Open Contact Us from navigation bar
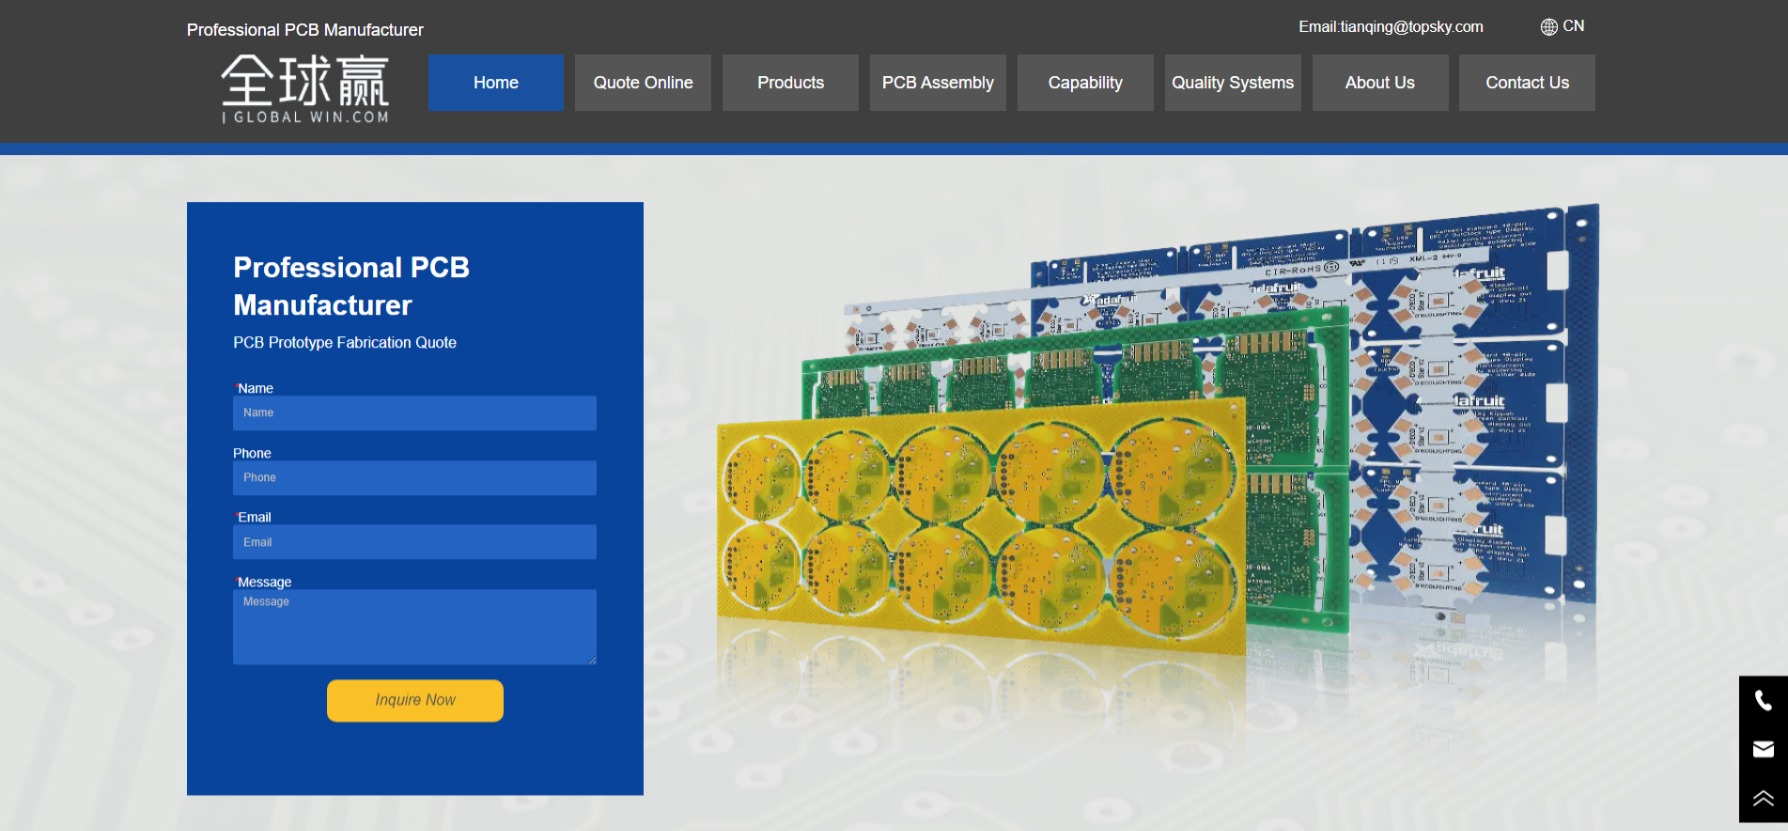The height and width of the screenshot is (831, 1788). 1527,83
